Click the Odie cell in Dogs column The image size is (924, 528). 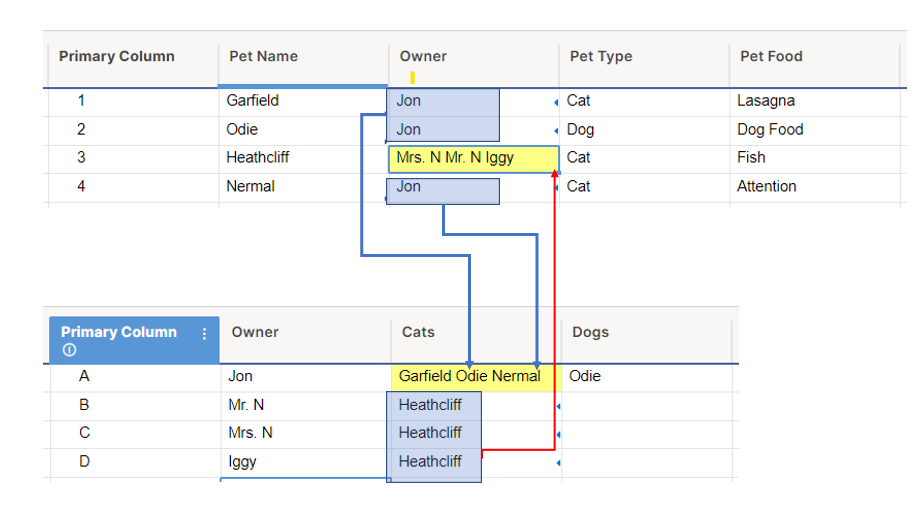[646, 377]
